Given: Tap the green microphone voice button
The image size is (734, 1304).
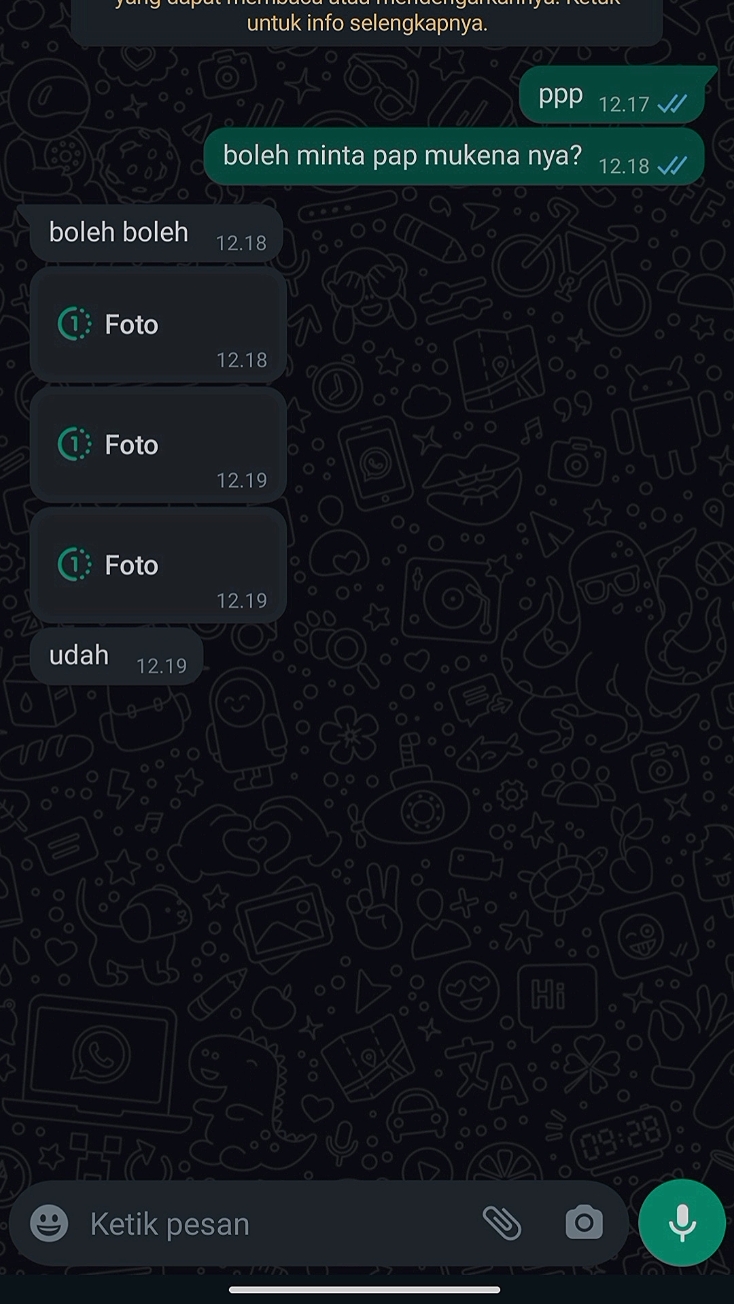Looking at the screenshot, I should coord(682,1222).
